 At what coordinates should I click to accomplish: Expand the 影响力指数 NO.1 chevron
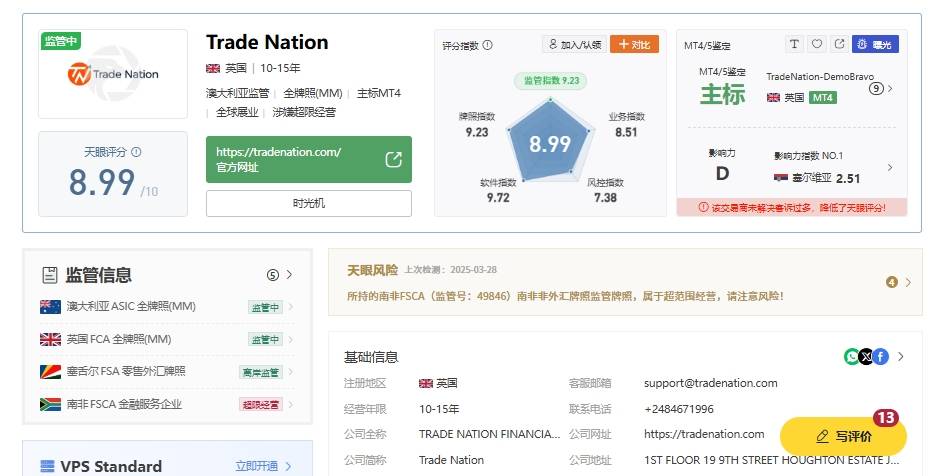[x=890, y=168]
